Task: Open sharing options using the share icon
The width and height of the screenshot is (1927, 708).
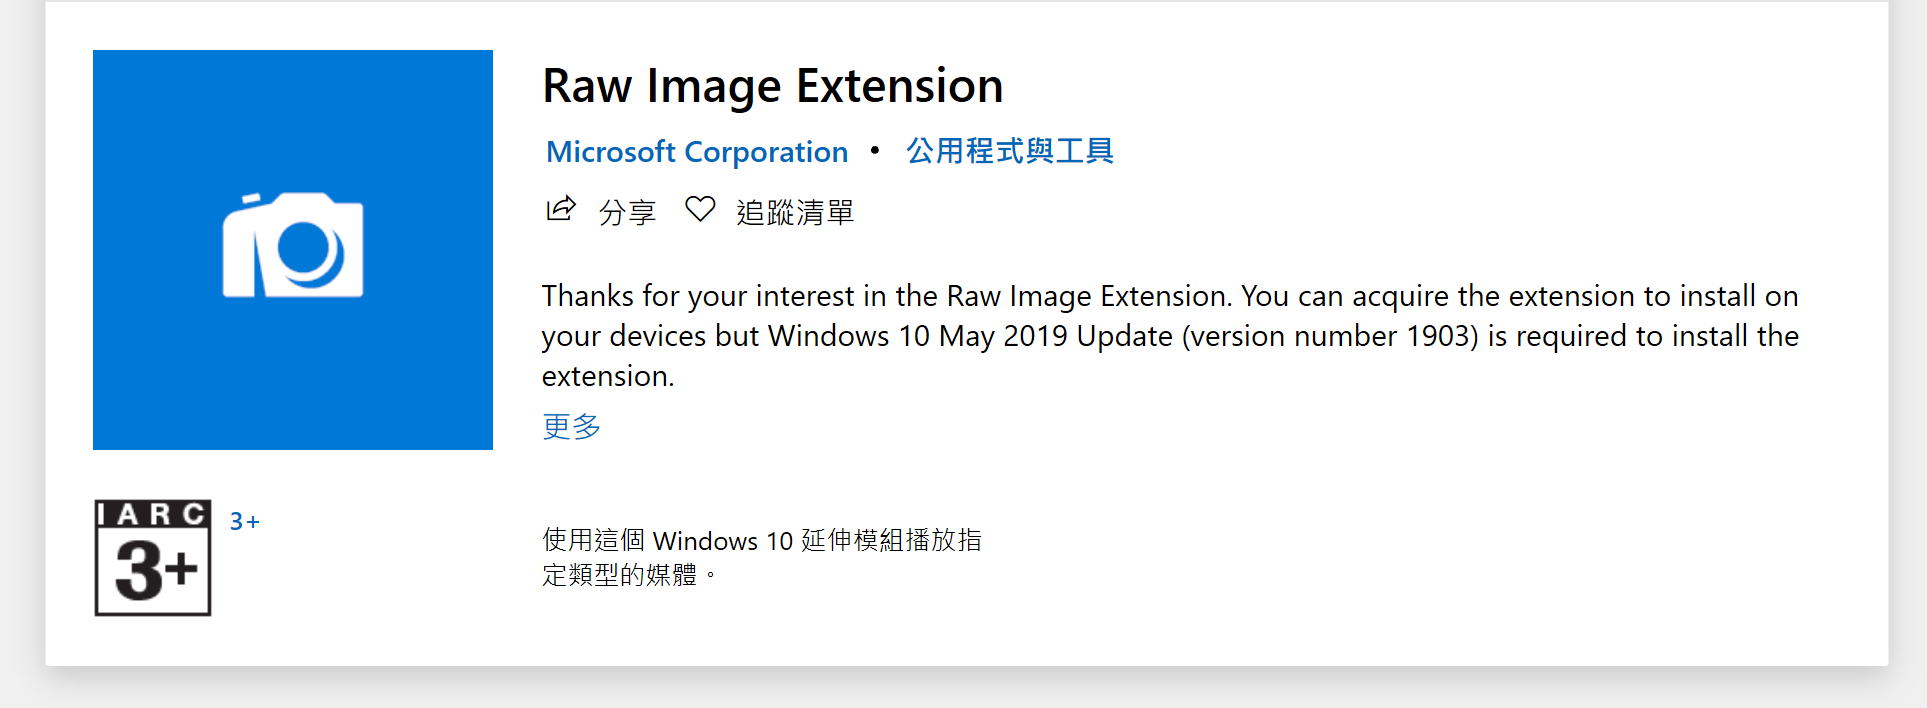Action: pyautogui.click(x=561, y=210)
